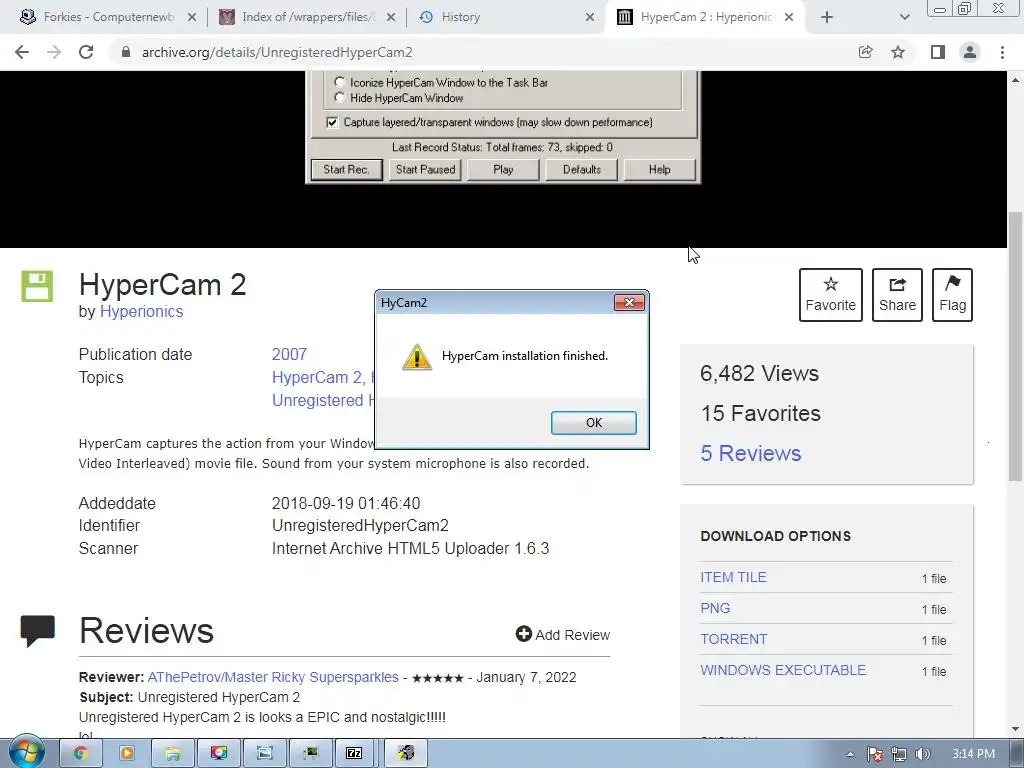Screen dimensions: 1024x768
Task: Open the PNG download option
Action: pyautogui.click(x=715, y=608)
